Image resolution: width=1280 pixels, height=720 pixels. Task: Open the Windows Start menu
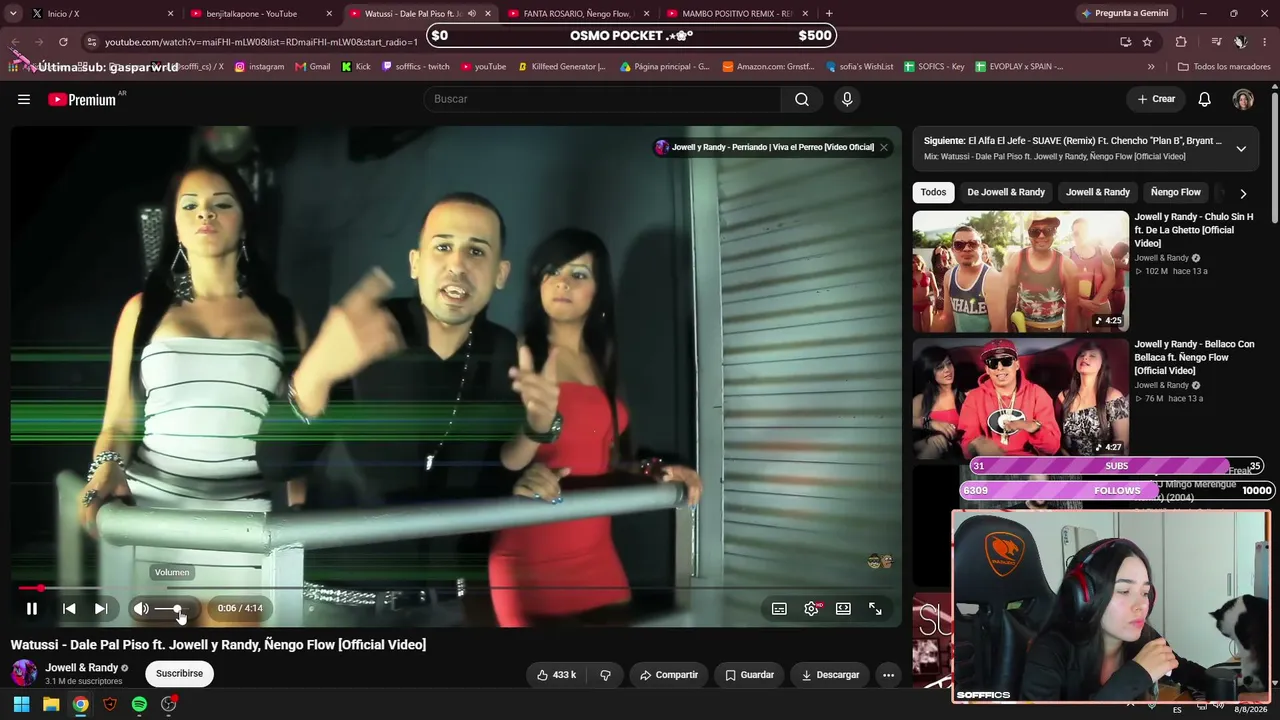coord(21,704)
